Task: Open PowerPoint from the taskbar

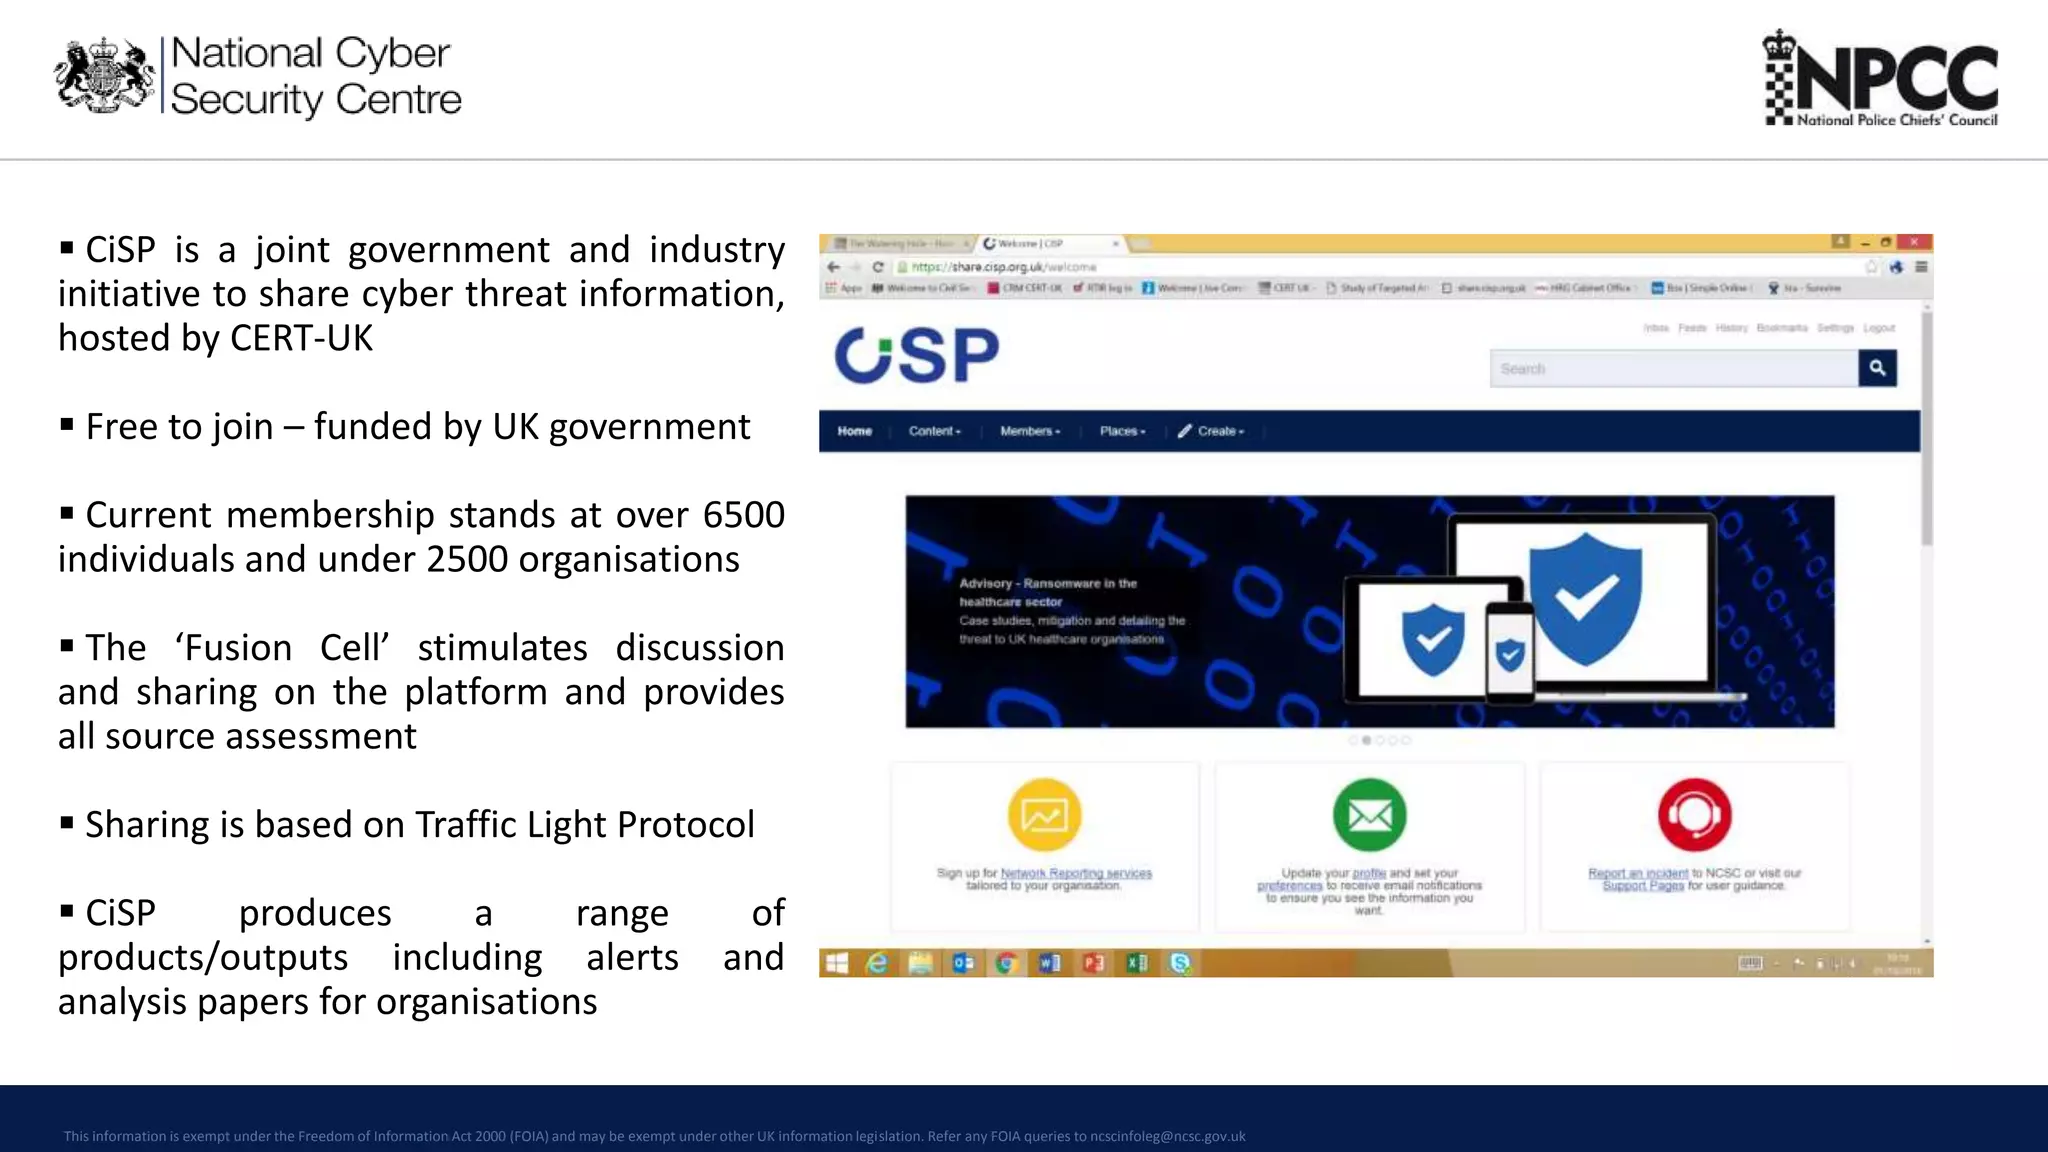Action: pos(1094,963)
